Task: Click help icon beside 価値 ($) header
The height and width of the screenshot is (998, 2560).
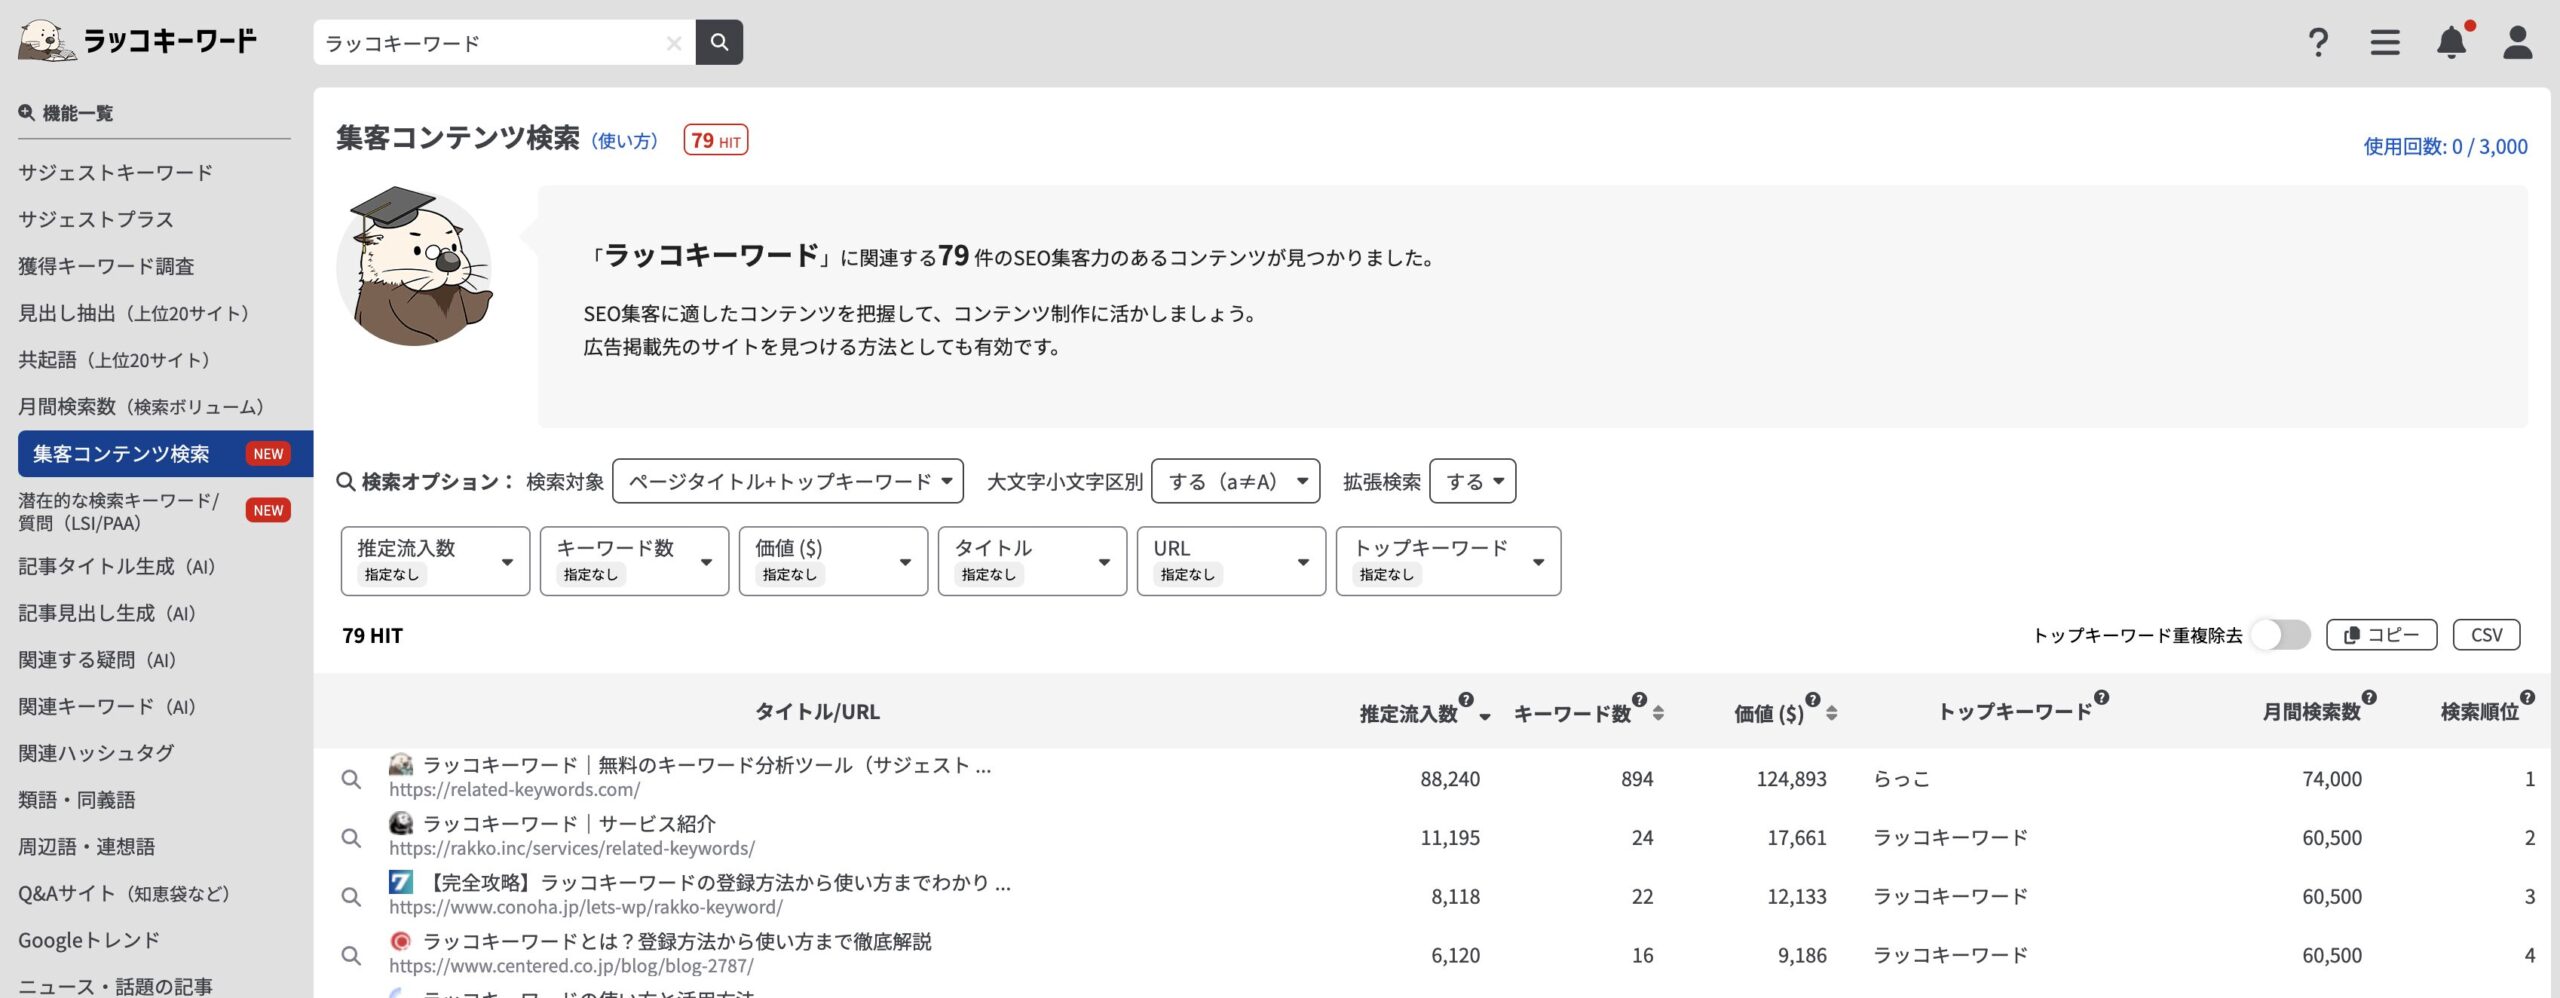Action: click(x=1813, y=699)
